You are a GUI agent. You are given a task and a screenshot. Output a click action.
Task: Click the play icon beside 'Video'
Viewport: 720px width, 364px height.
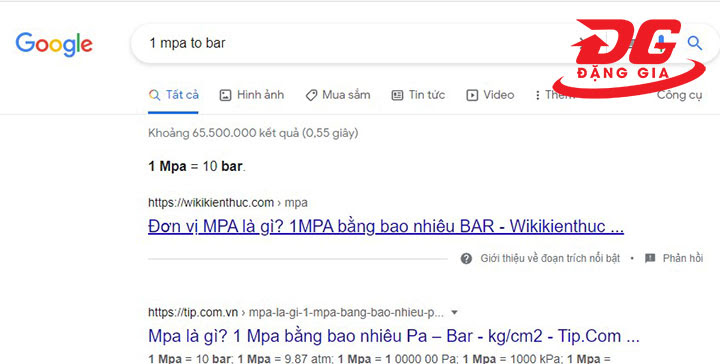click(472, 95)
